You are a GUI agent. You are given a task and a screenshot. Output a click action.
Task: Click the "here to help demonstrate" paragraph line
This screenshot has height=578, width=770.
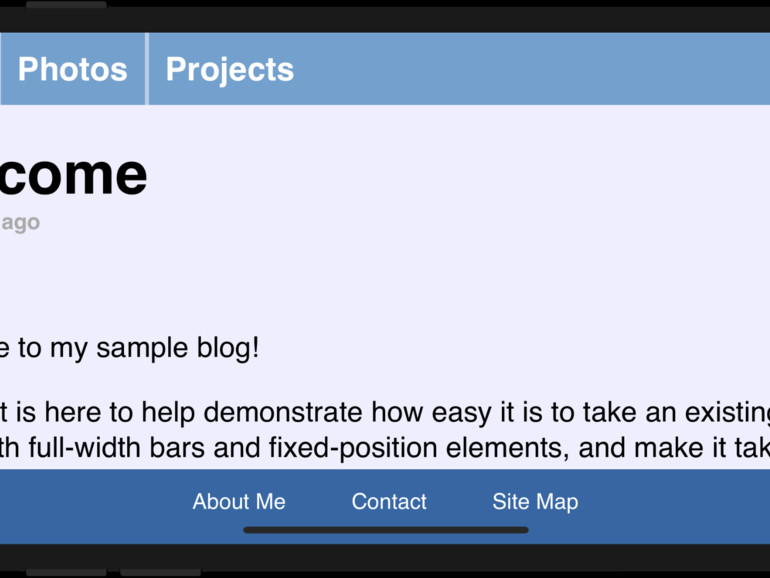pos(380,411)
